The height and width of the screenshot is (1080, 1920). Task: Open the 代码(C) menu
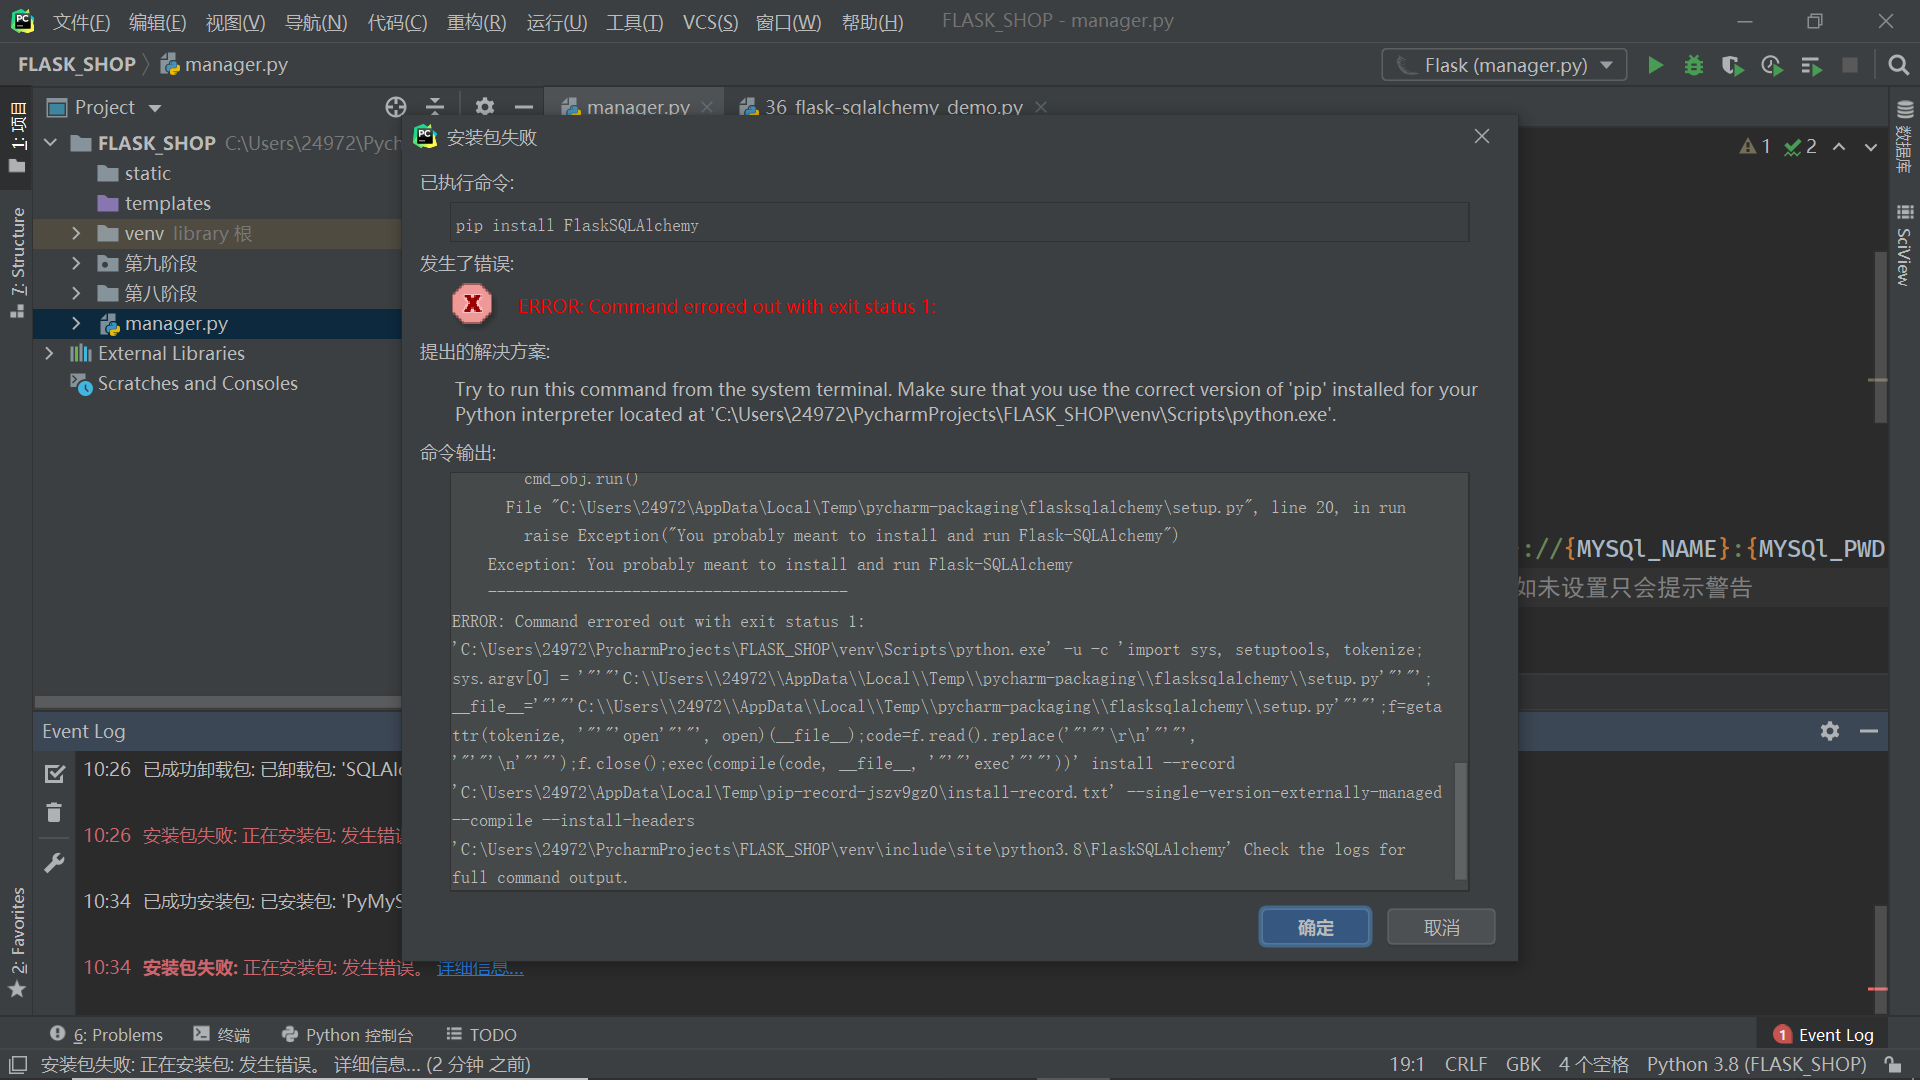[397, 21]
